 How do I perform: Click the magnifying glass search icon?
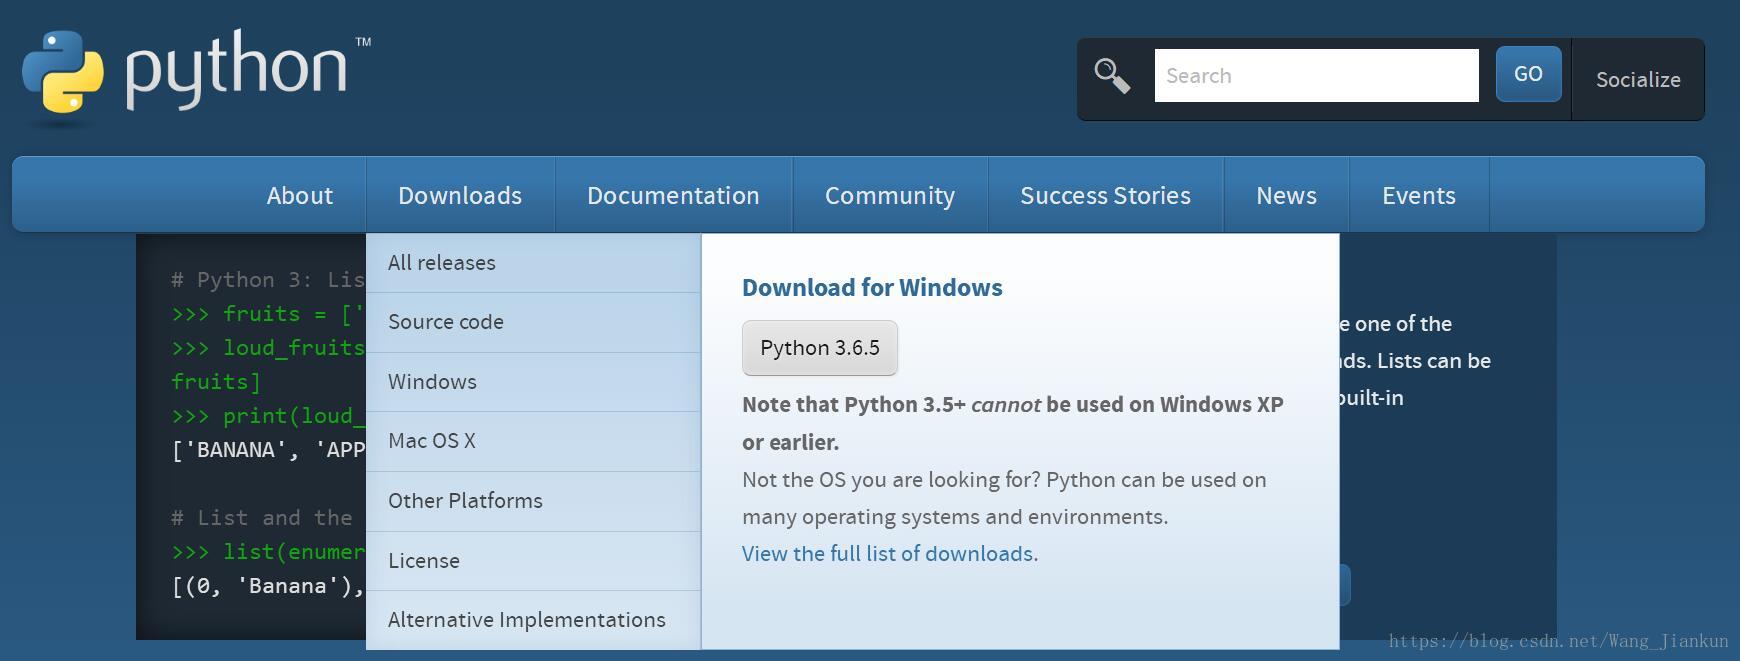[x=1112, y=76]
